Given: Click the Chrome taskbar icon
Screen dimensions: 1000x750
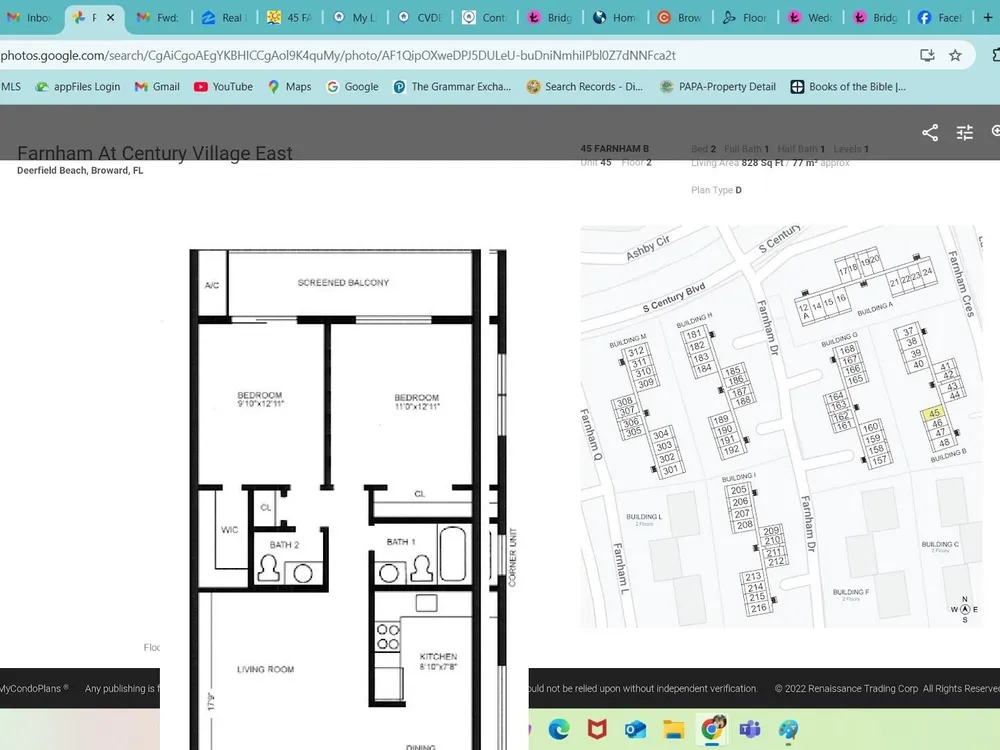Looking at the screenshot, I should pyautogui.click(x=712, y=728).
